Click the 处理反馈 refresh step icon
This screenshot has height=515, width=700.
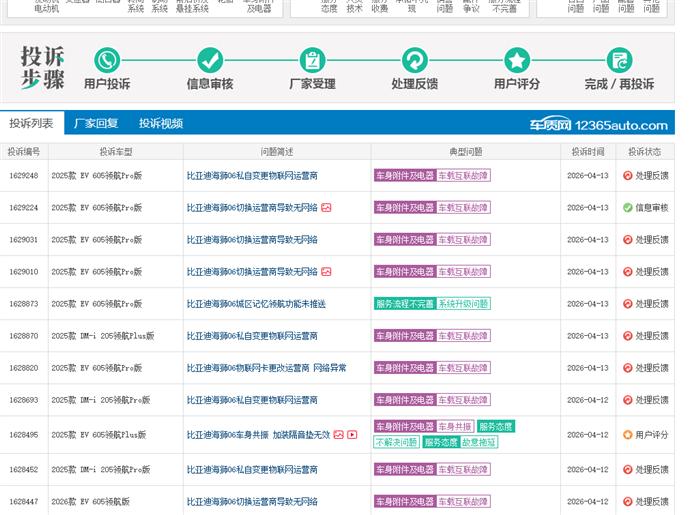point(414,60)
